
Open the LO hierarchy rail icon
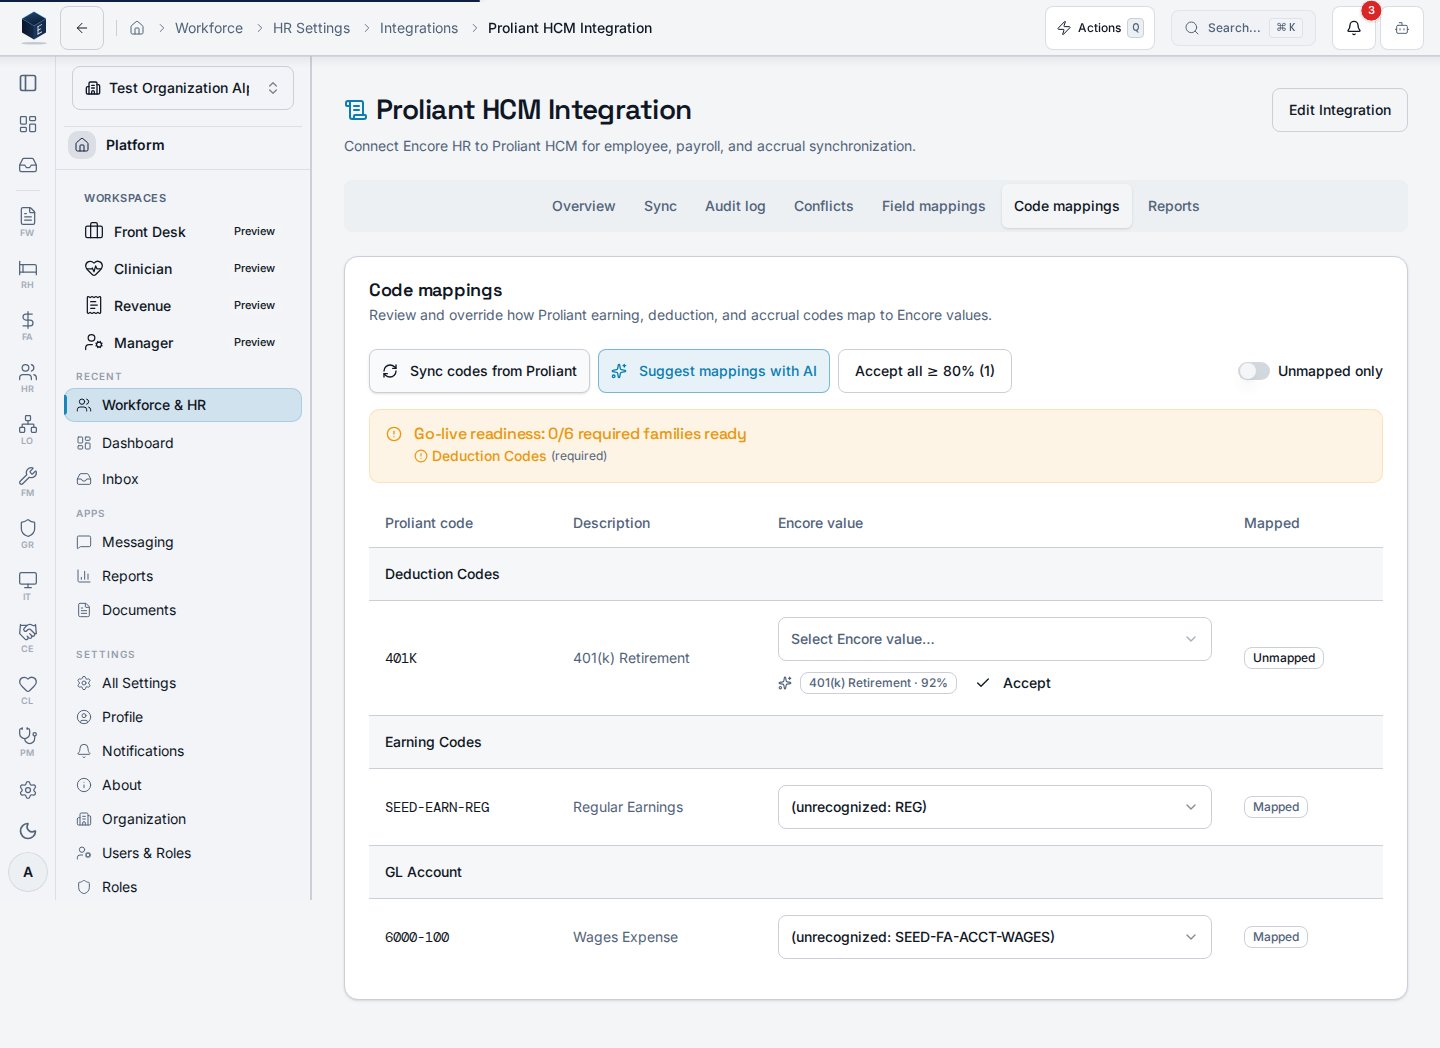tap(28, 428)
